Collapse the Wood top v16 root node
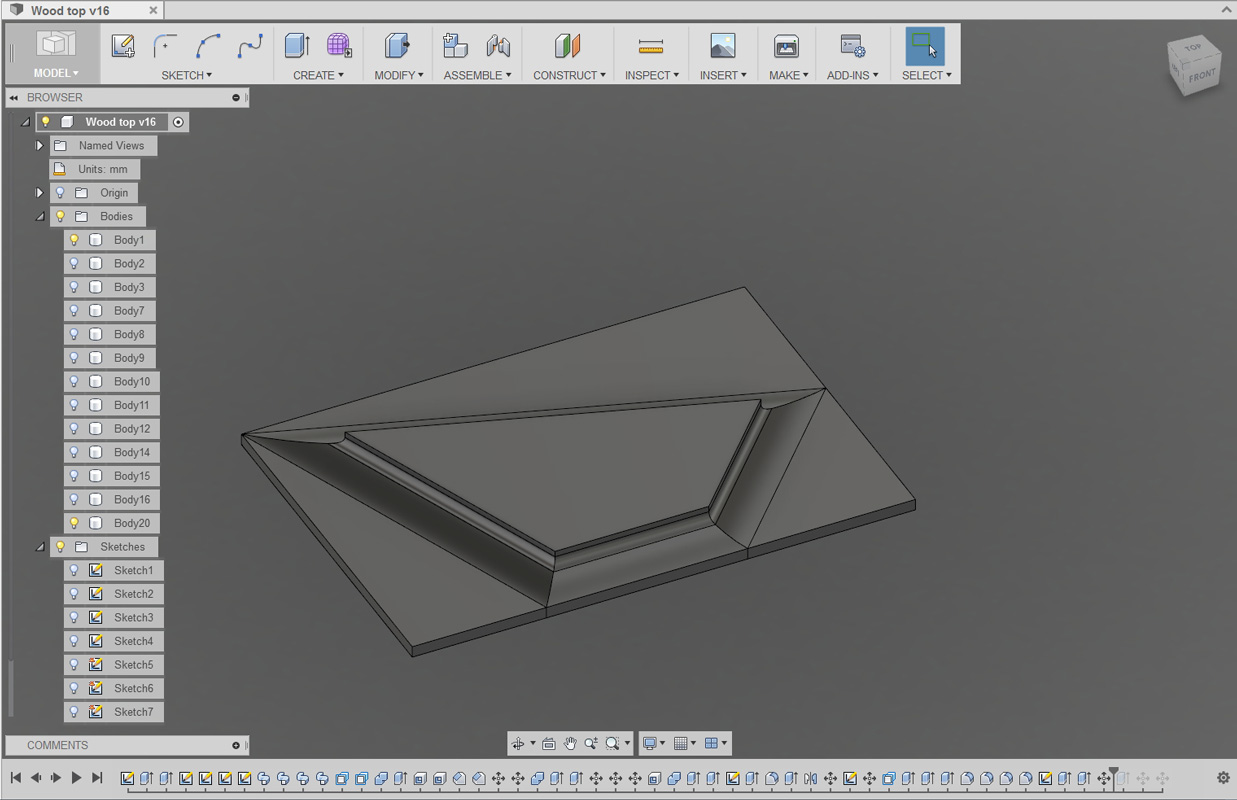Image resolution: width=1237 pixels, height=800 pixels. tap(26, 122)
